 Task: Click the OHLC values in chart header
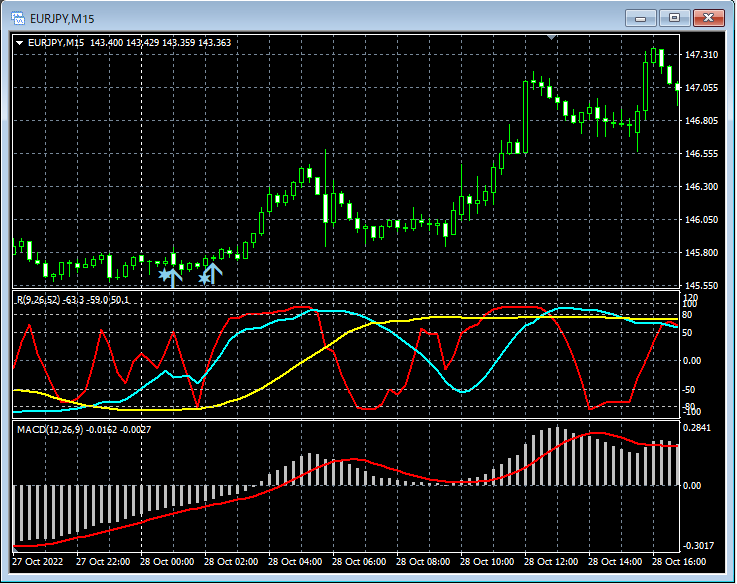(160, 43)
